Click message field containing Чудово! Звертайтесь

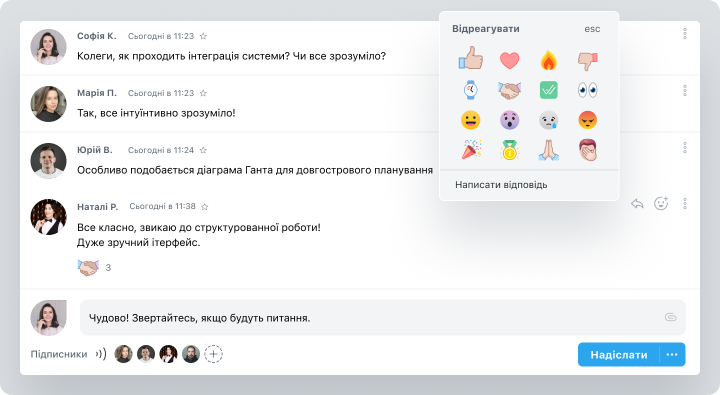point(382,317)
